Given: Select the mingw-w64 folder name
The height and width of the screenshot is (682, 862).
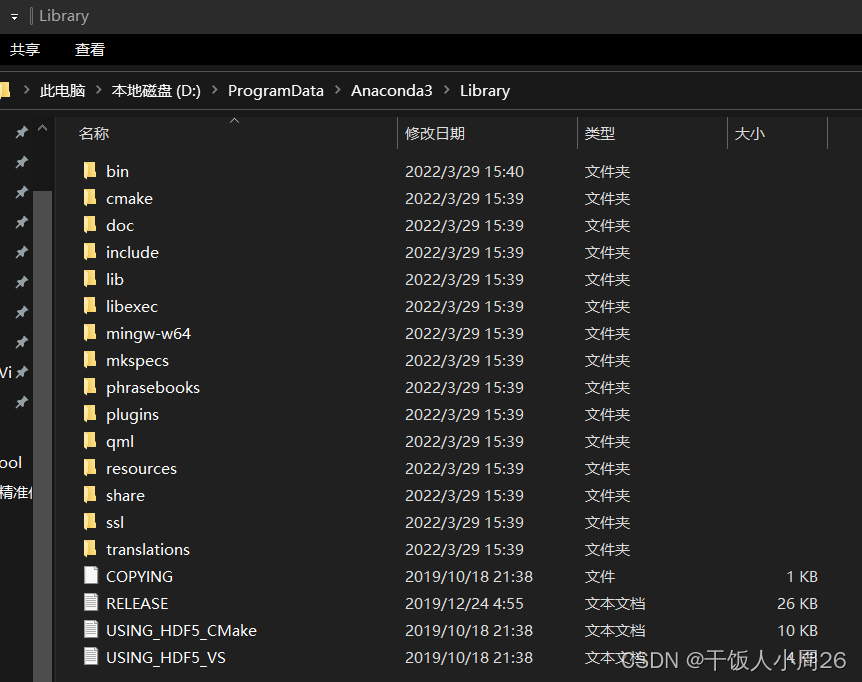Looking at the screenshot, I should point(148,334).
